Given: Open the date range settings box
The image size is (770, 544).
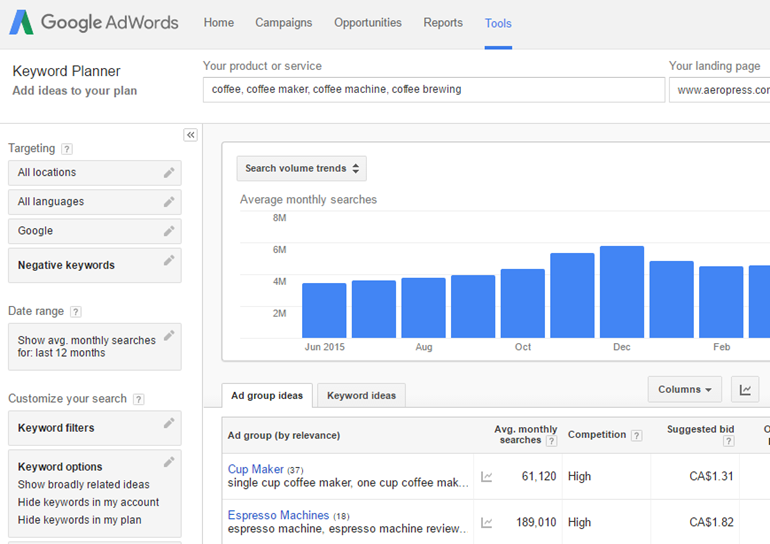Looking at the screenshot, I should [x=94, y=346].
